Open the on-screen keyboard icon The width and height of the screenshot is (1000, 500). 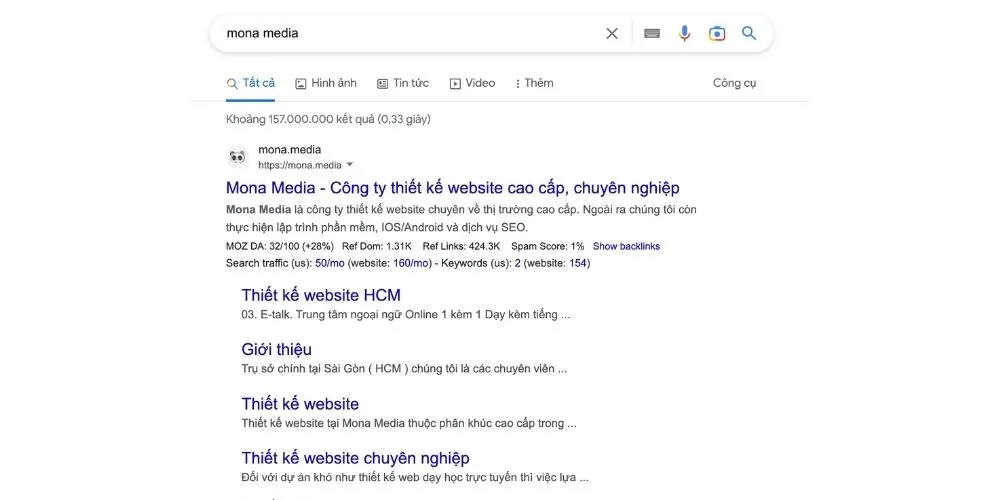click(x=652, y=33)
